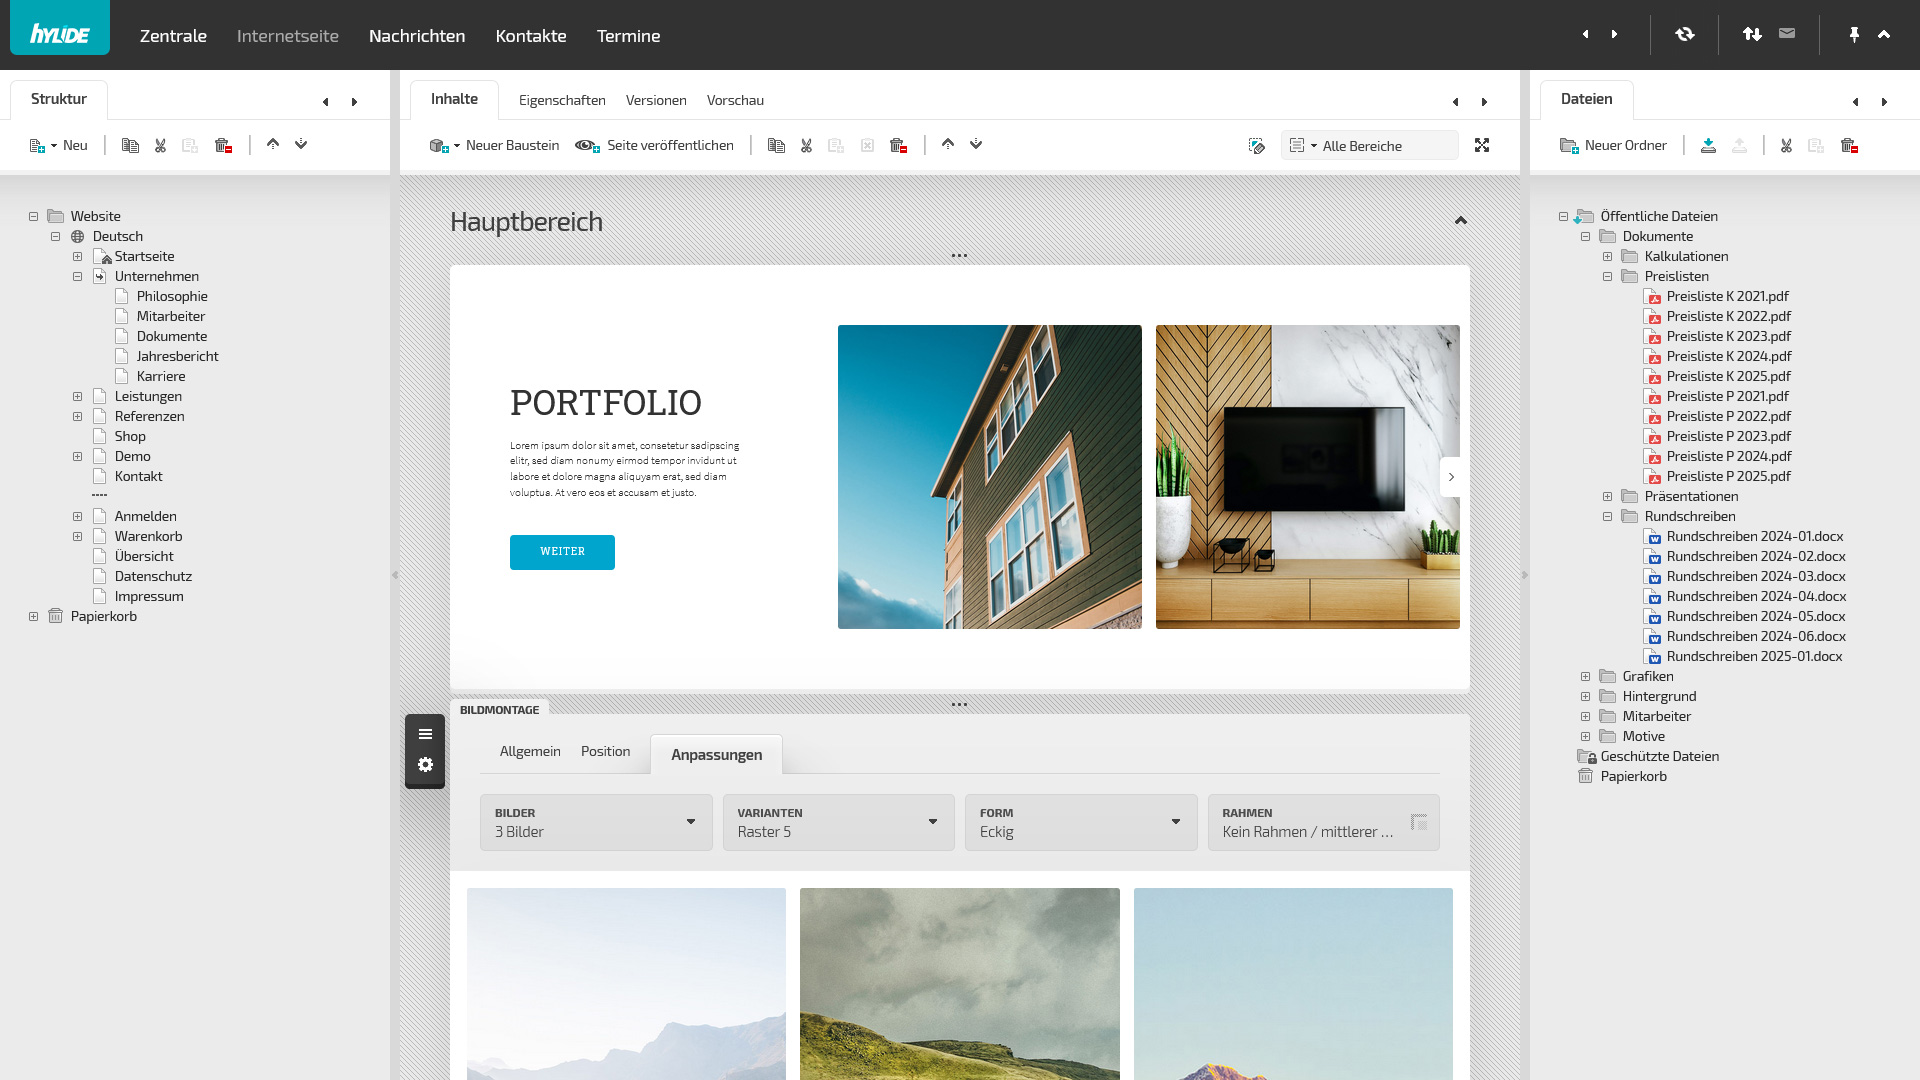Image resolution: width=1920 pixels, height=1080 pixels.
Task: Click the hamburger menu icon beside Bildmontage
Action: click(425, 734)
